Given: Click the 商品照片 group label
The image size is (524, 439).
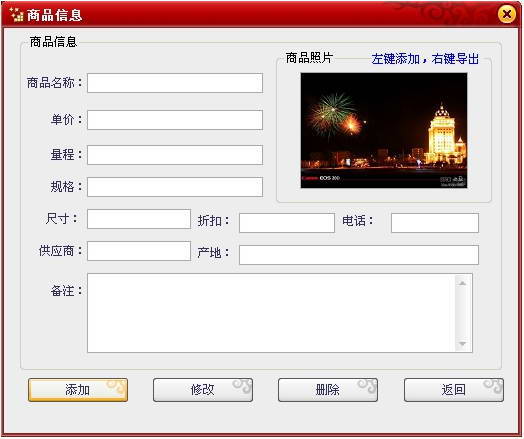Looking at the screenshot, I should click(309, 58).
